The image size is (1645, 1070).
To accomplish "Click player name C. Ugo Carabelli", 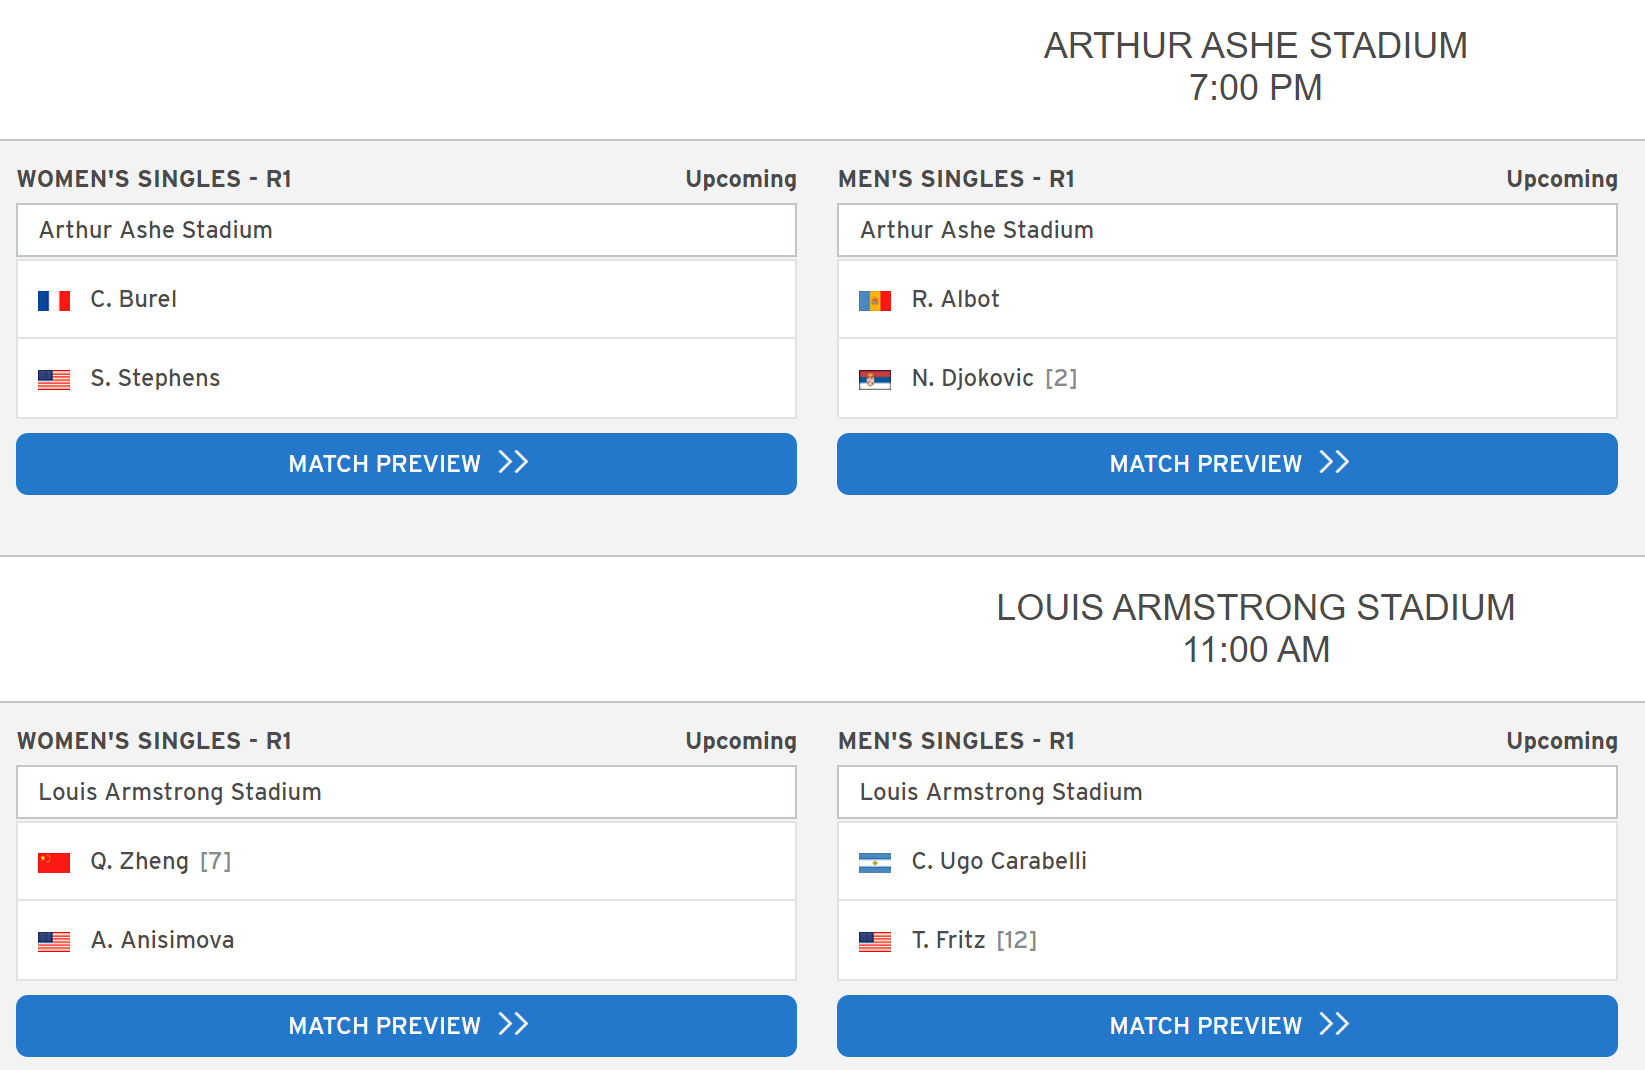I will [999, 861].
